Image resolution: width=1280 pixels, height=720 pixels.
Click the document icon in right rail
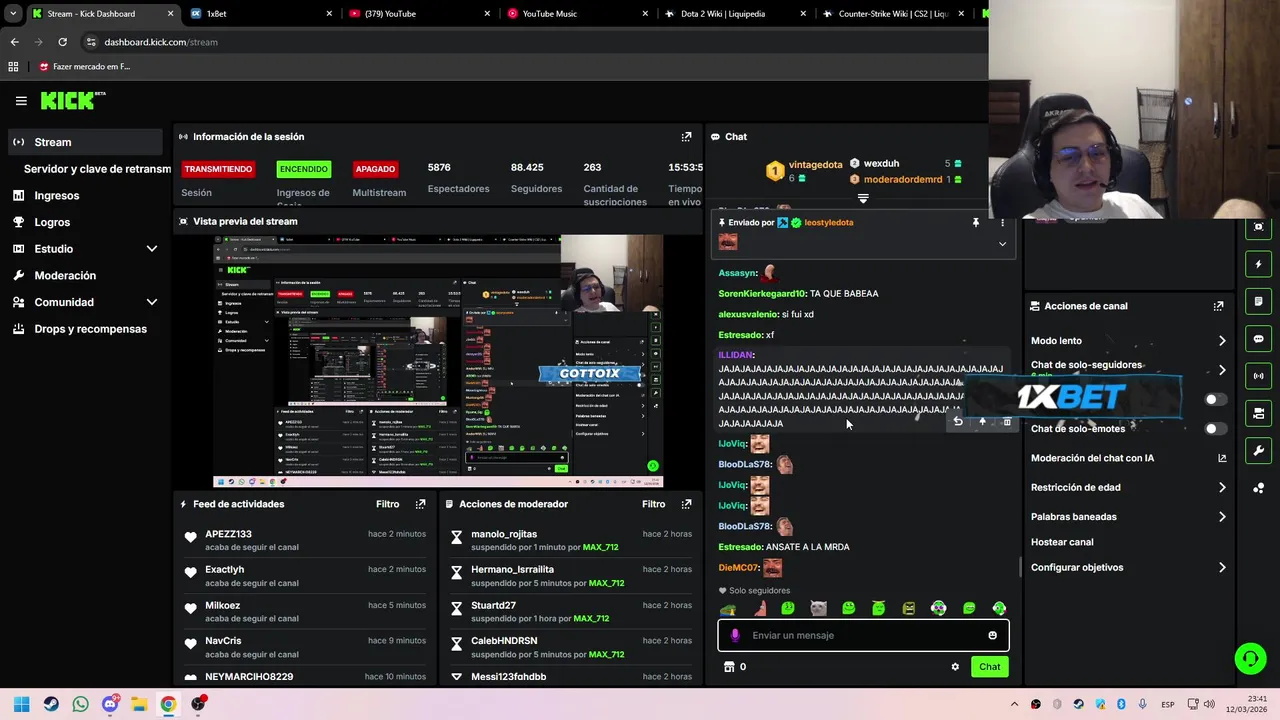tap(1258, 301)
